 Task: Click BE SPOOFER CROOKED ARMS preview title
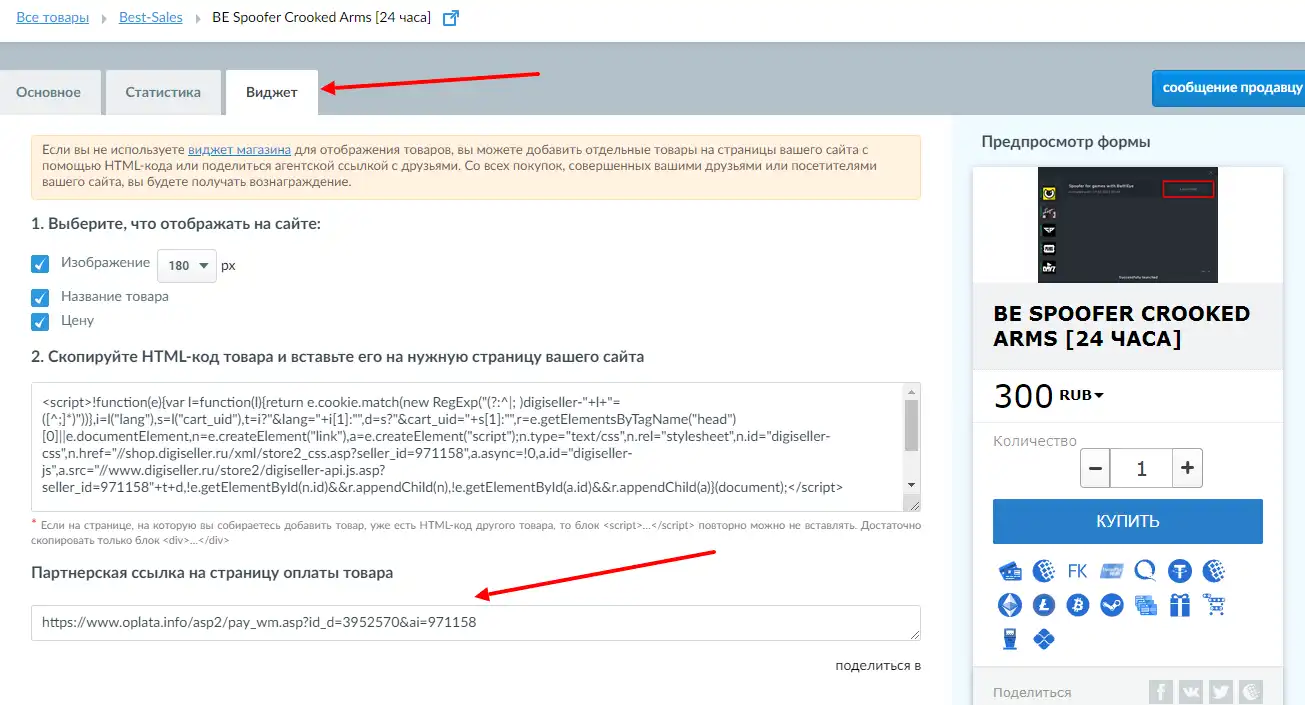[1122, 326]
